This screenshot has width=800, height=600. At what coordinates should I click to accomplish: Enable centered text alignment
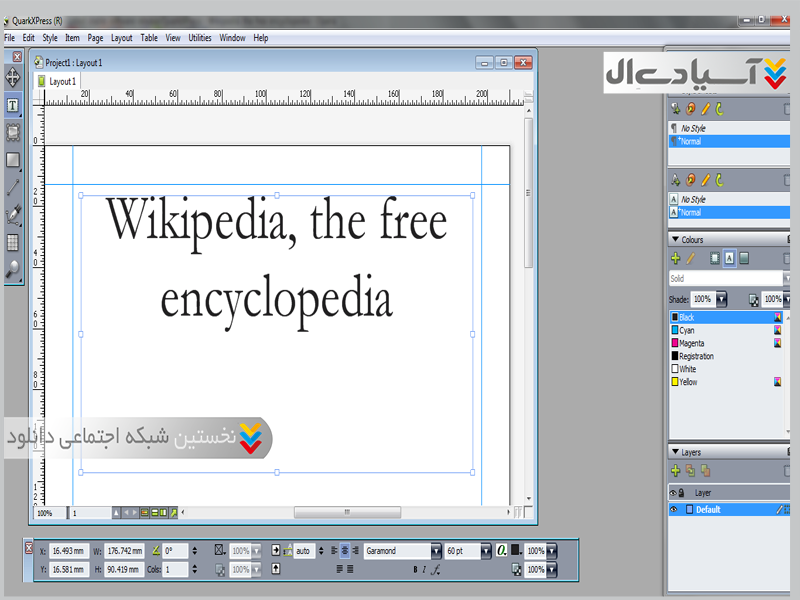345,551
